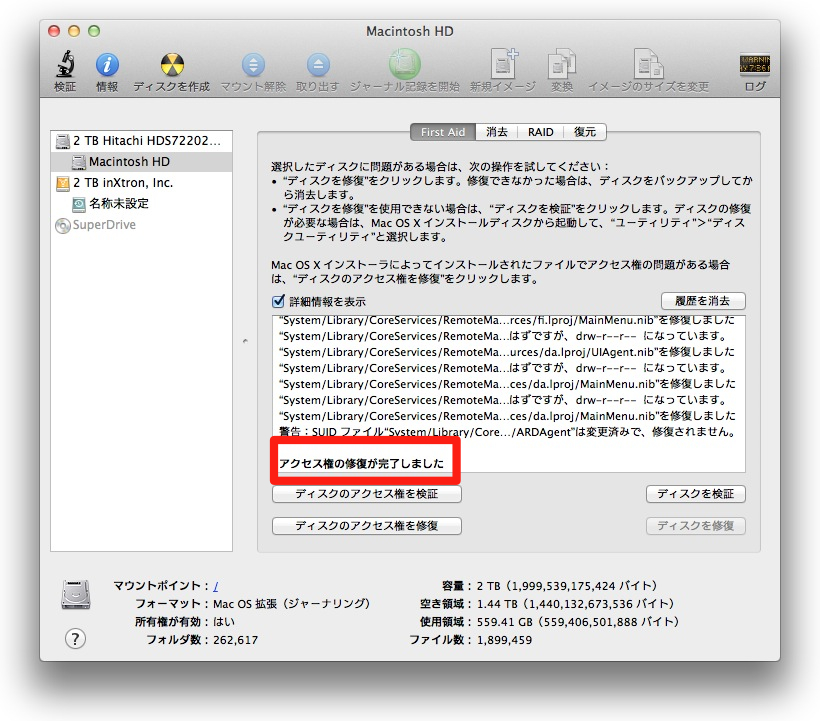Switch to the 消去 tab
Viewport: 820px width, 721px height.
(x=497, y=132)
